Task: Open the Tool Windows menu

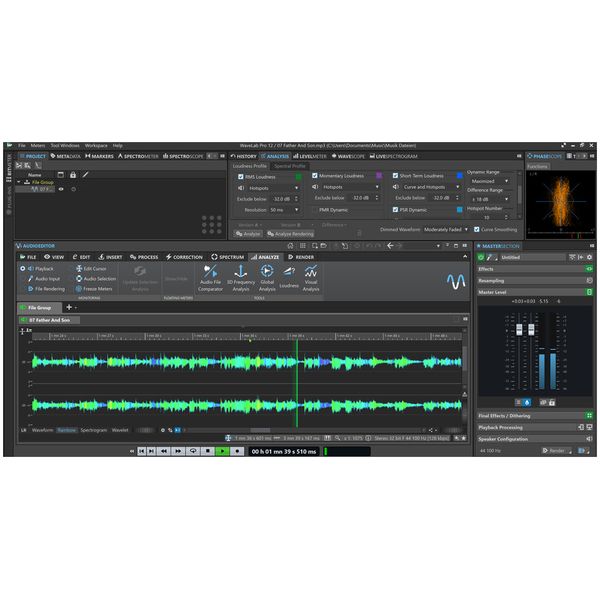Action: pyautogui.click(x=65, y=145)
